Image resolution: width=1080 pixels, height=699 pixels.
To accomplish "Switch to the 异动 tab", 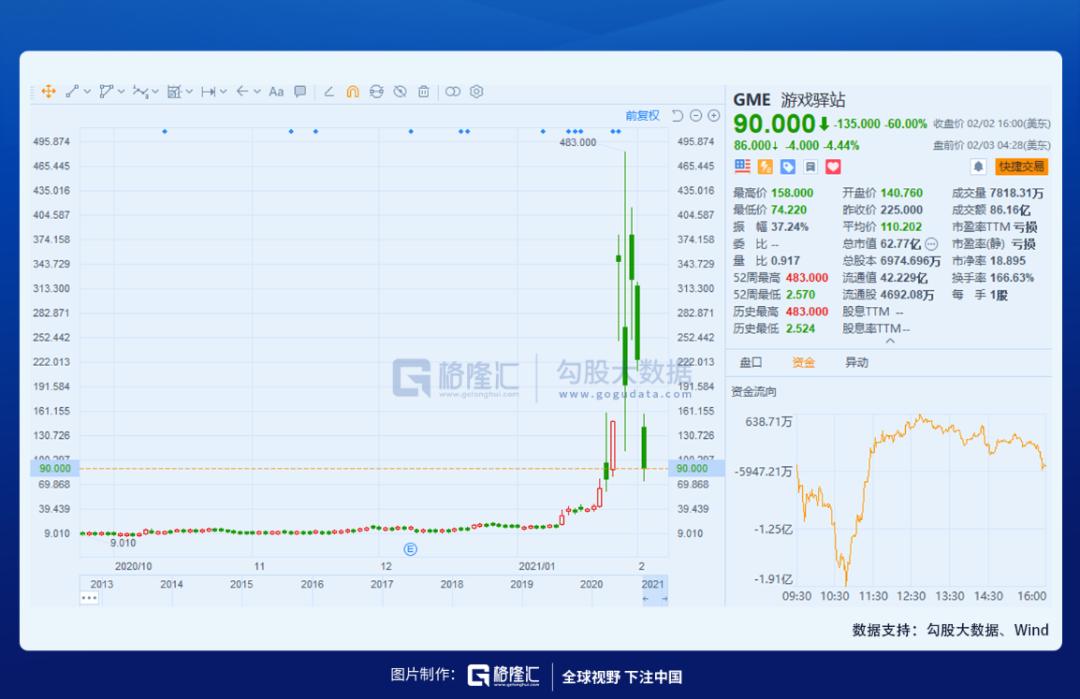I will tap(857, 362).
